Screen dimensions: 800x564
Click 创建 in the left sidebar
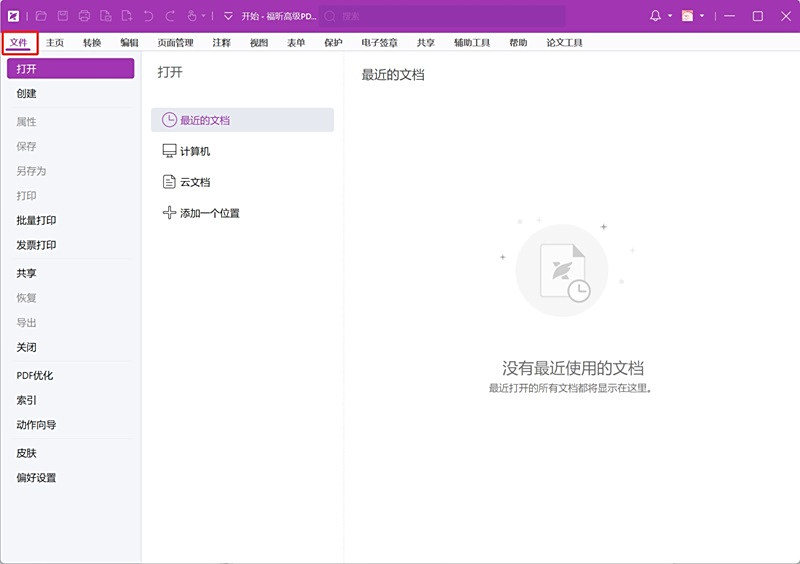click(x=26, y=93)
